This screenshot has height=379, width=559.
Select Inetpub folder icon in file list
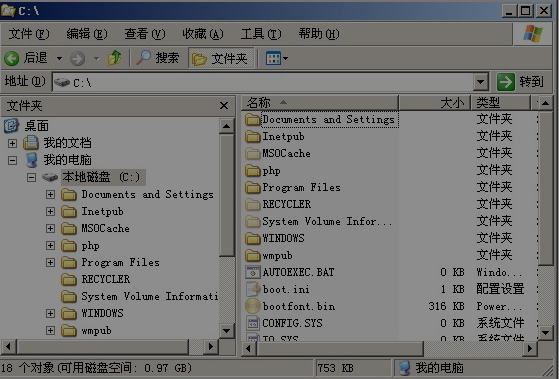pyautogui.click(x=253, y=137)
